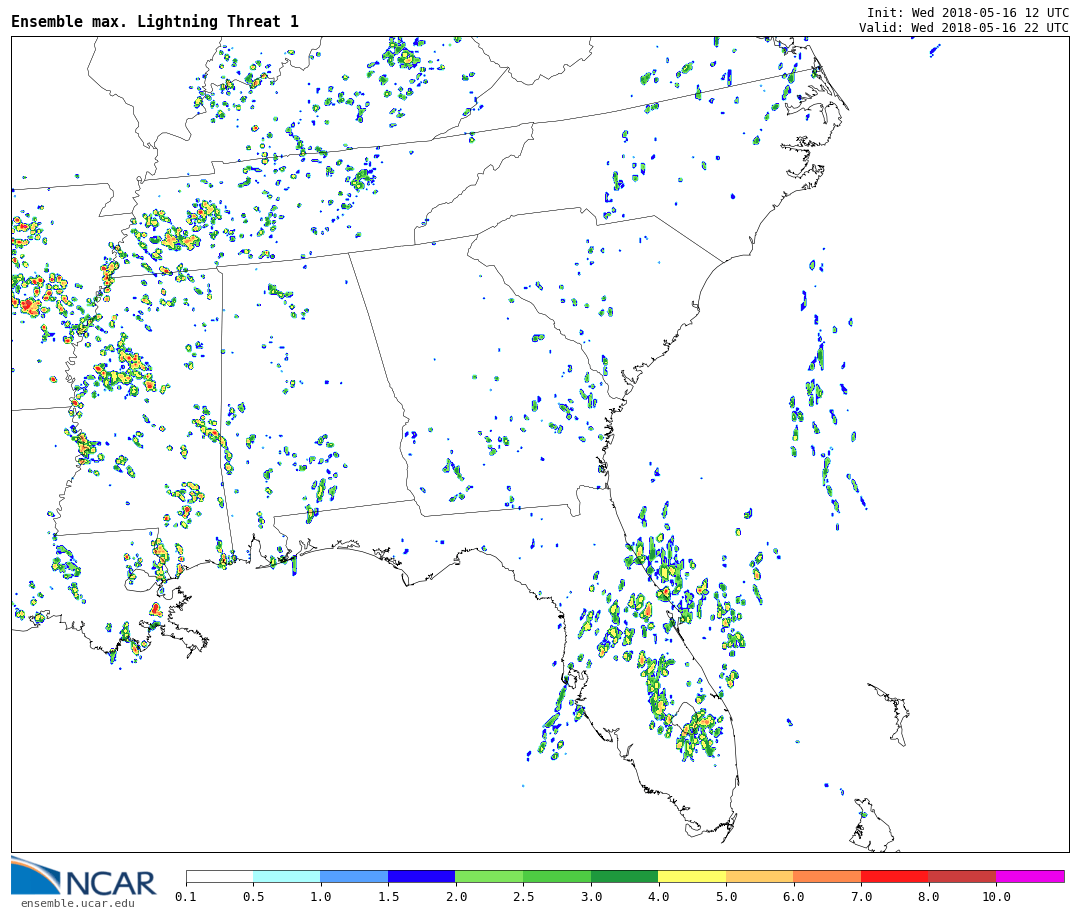Click the orange 6.0–7.0 legend swatch
This screenshot has width=1080, height=915.
coord(827,877)
